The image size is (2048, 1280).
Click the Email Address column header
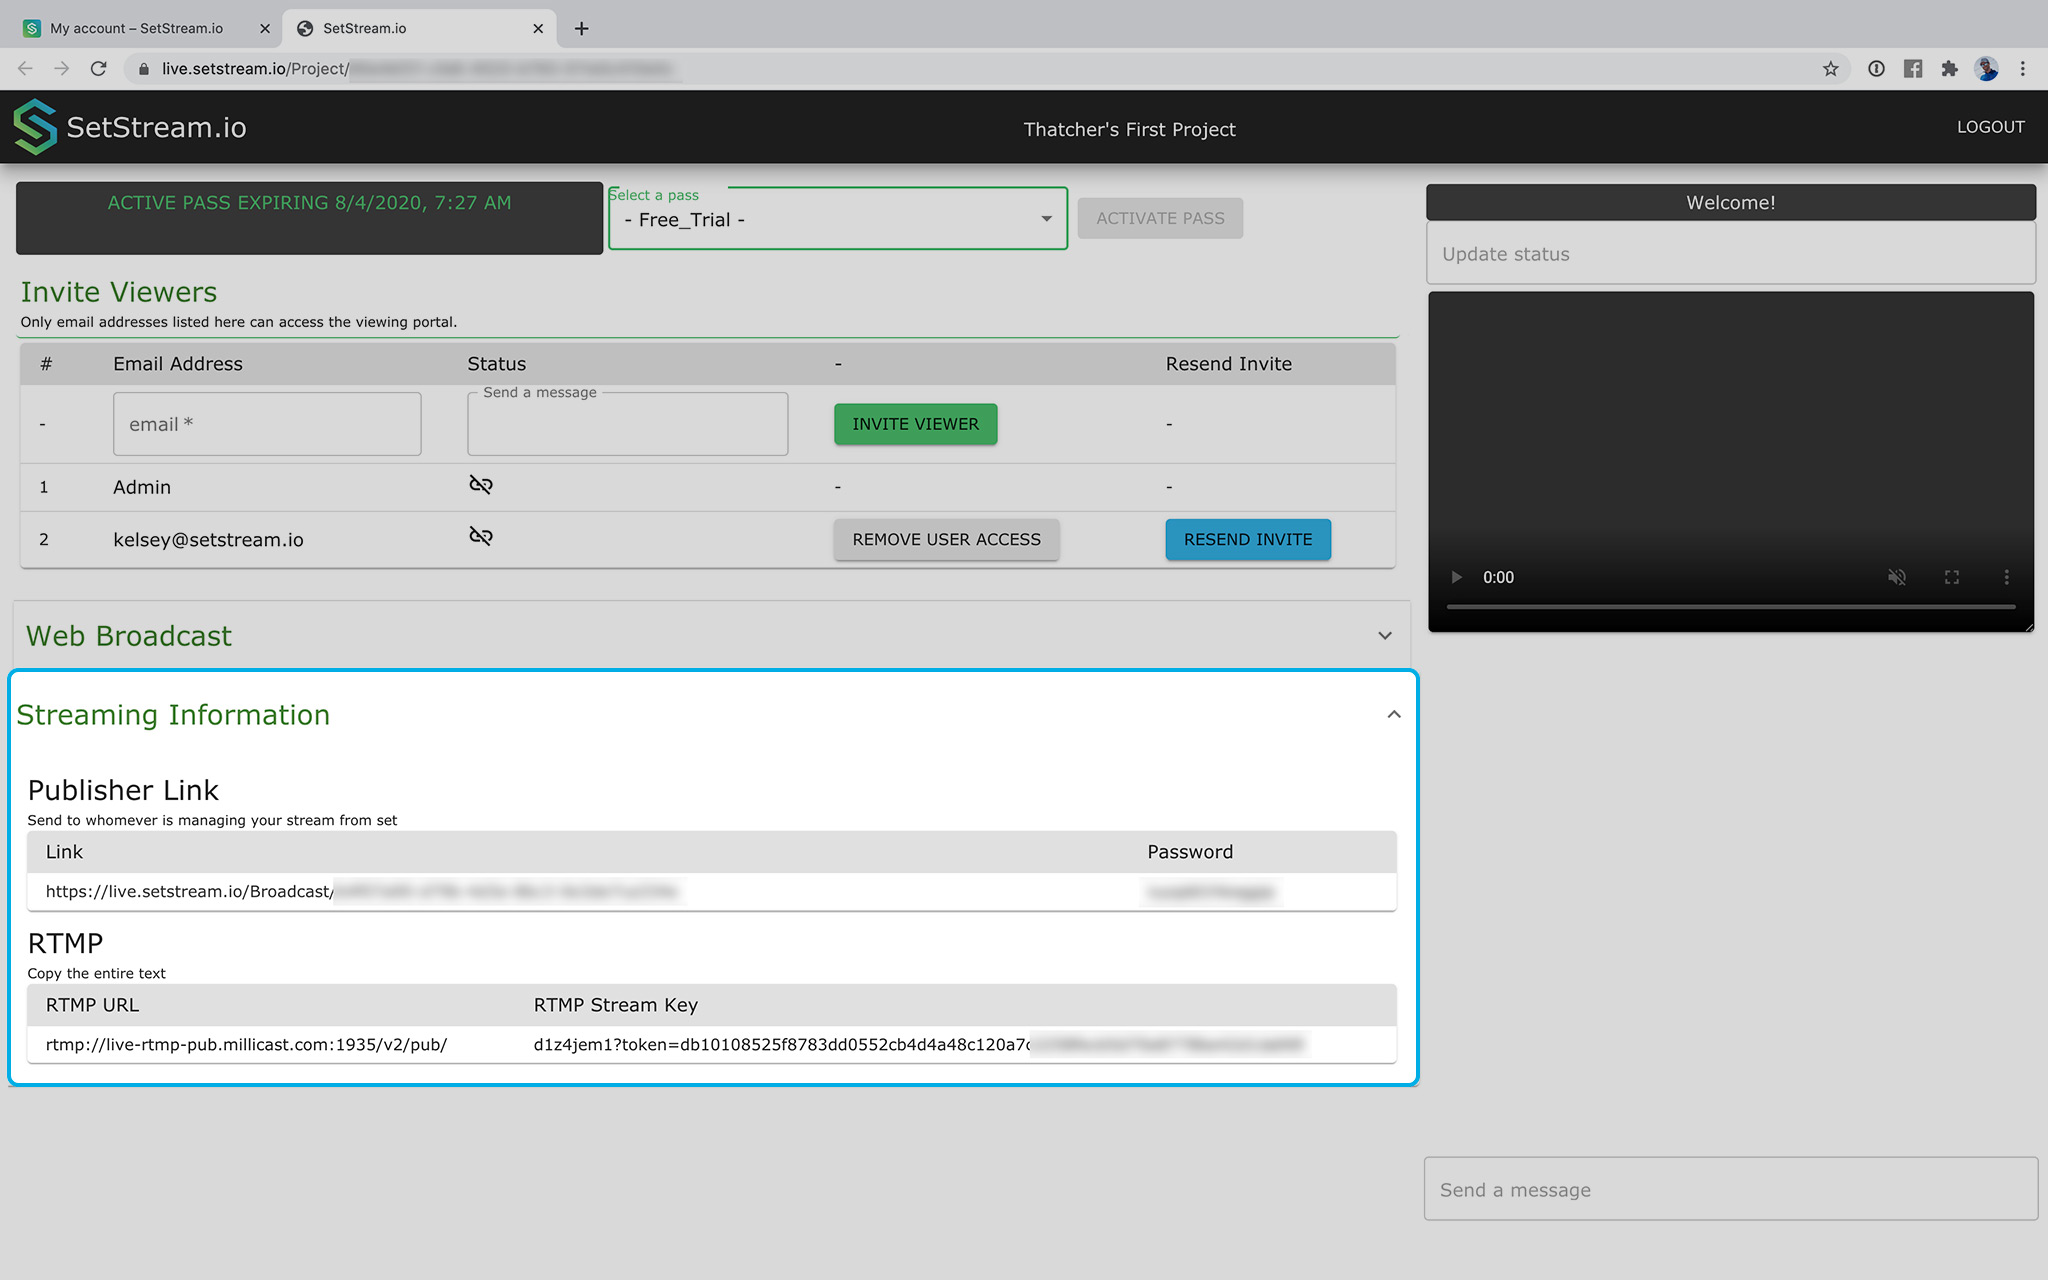pos(178,364)
